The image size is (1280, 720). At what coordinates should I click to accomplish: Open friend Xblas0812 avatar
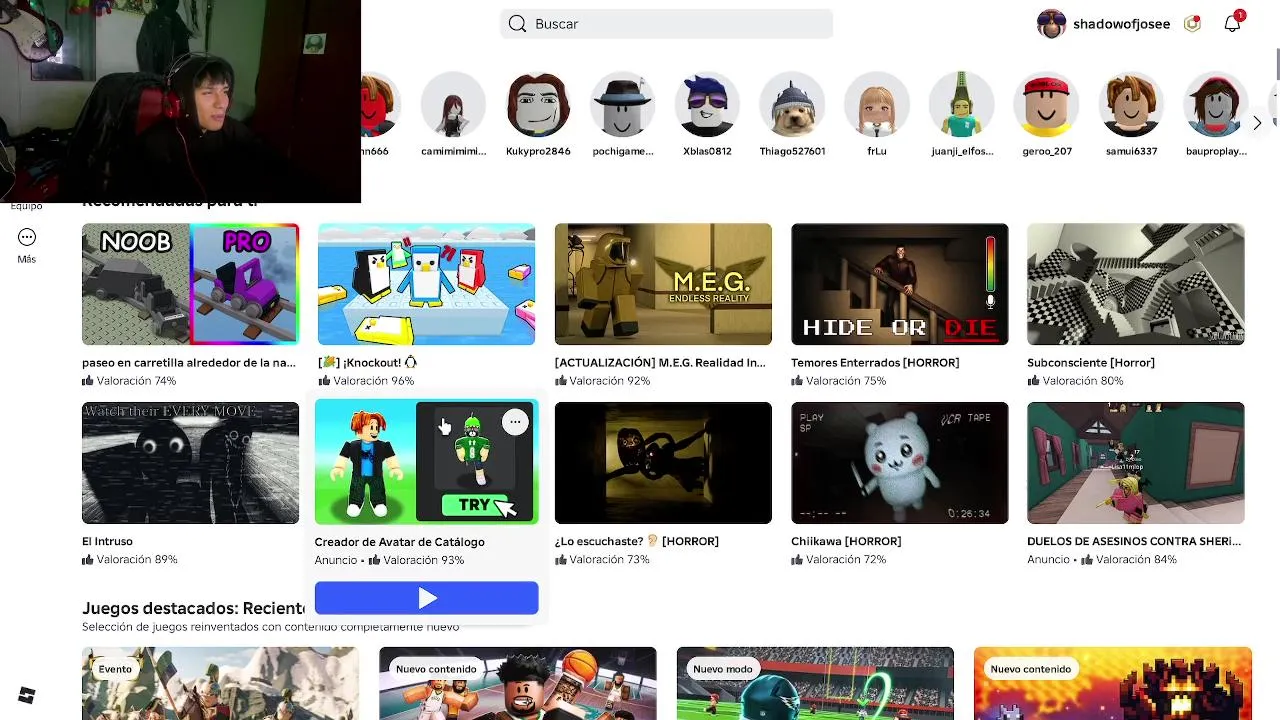[707, 104]
